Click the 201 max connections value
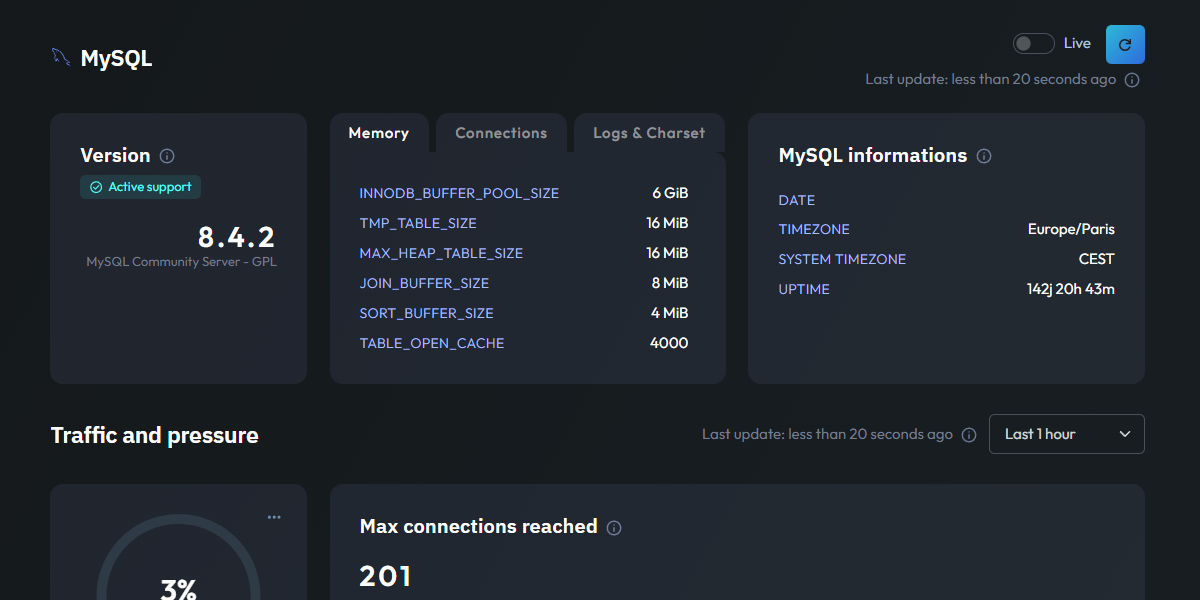 point(385,576)
